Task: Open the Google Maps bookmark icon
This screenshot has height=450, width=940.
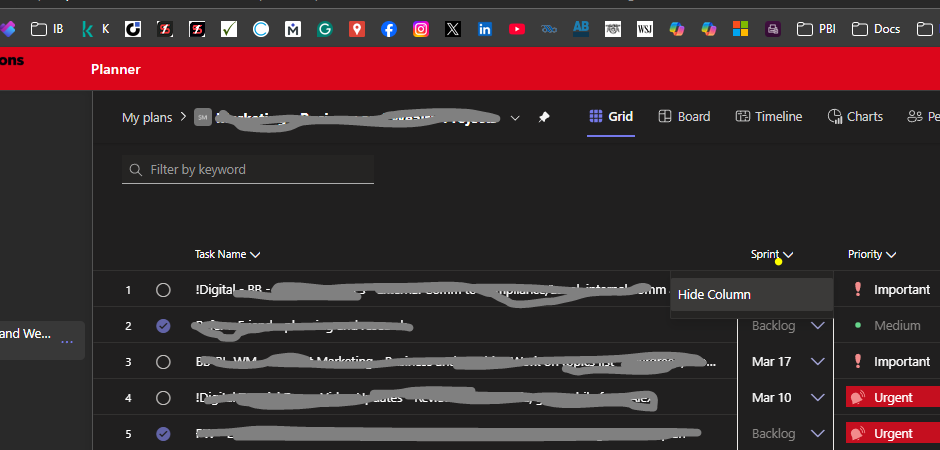Action: pos(357,29)
